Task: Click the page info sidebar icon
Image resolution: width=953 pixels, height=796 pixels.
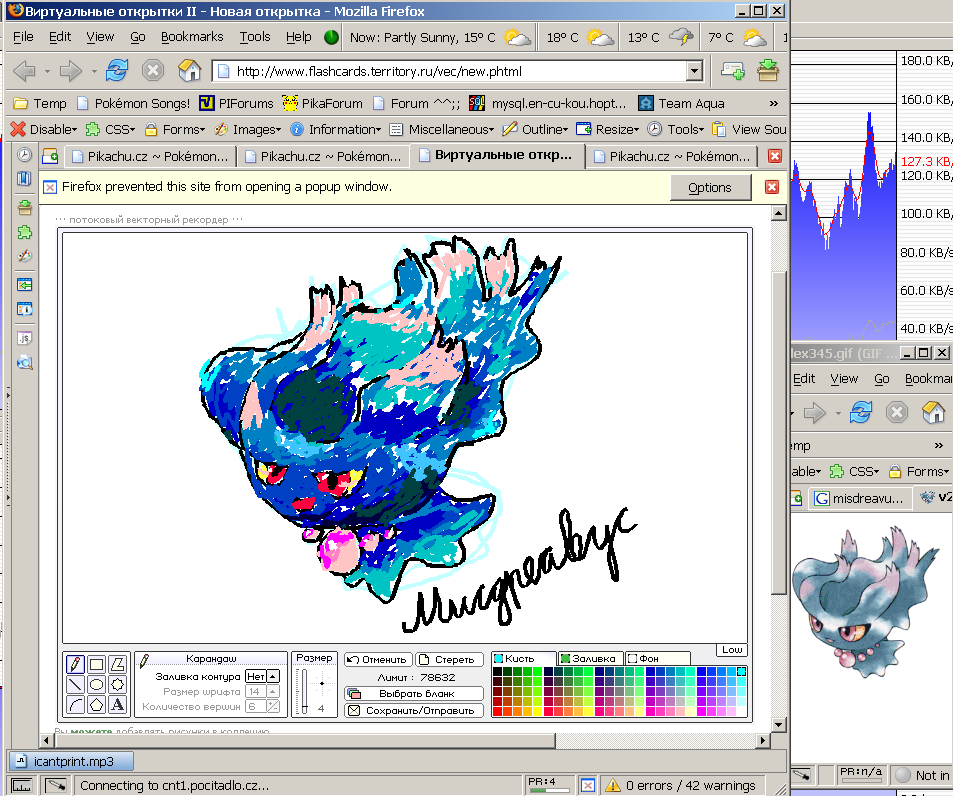Action: pos(24,309)
